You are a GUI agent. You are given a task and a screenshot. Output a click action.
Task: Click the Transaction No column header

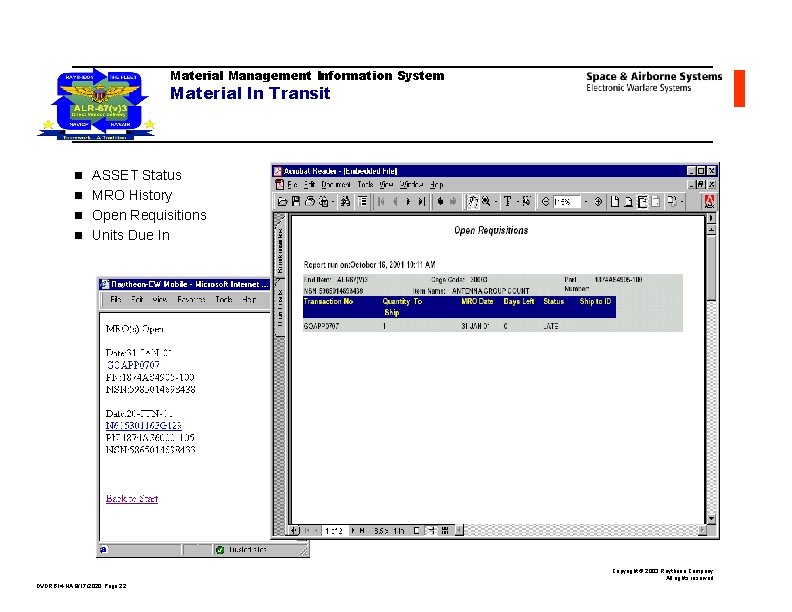[x=328, y=301]
